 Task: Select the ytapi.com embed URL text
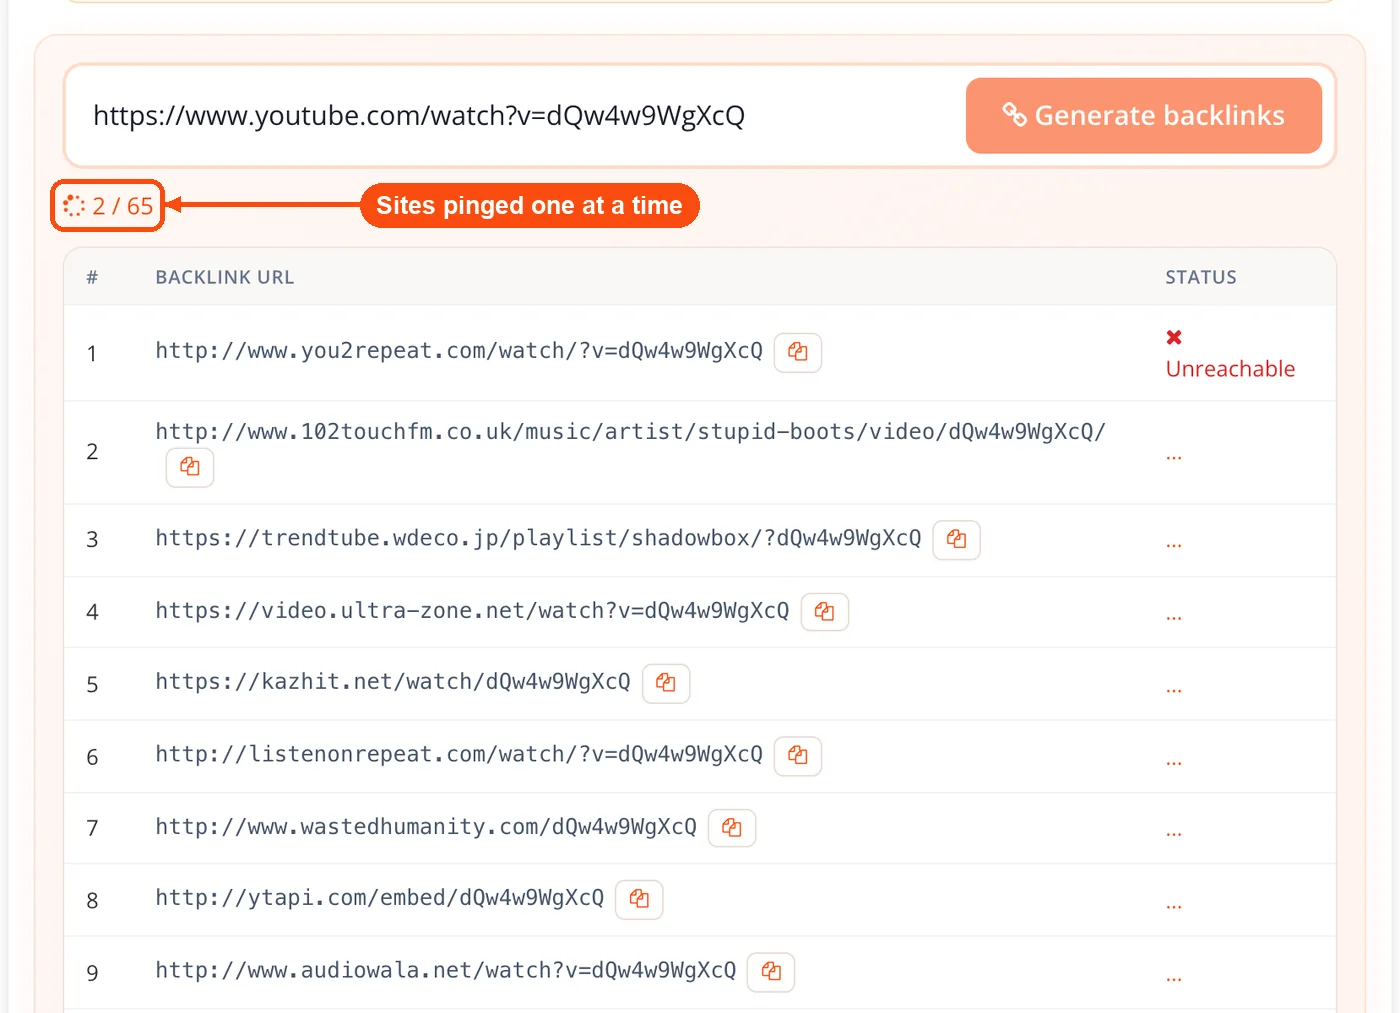pyautogui.click(x=380, y=898)
